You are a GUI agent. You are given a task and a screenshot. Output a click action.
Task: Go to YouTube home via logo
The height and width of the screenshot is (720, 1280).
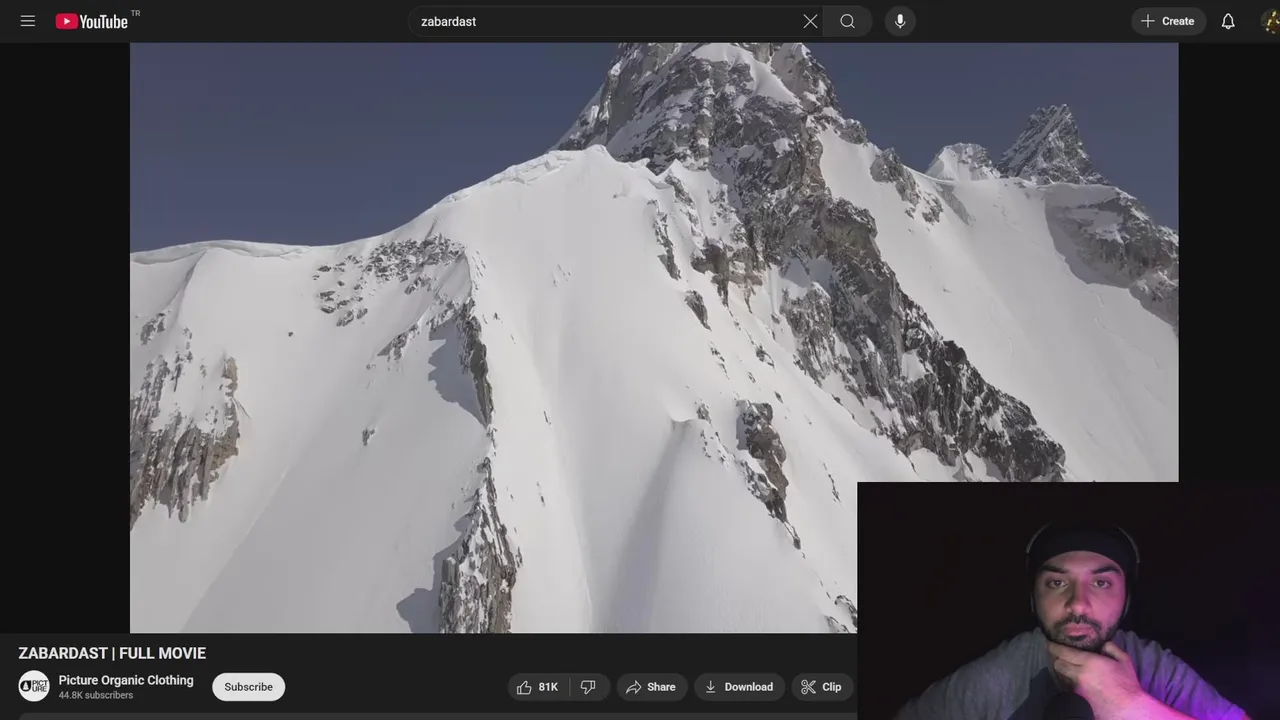point(91,21)
